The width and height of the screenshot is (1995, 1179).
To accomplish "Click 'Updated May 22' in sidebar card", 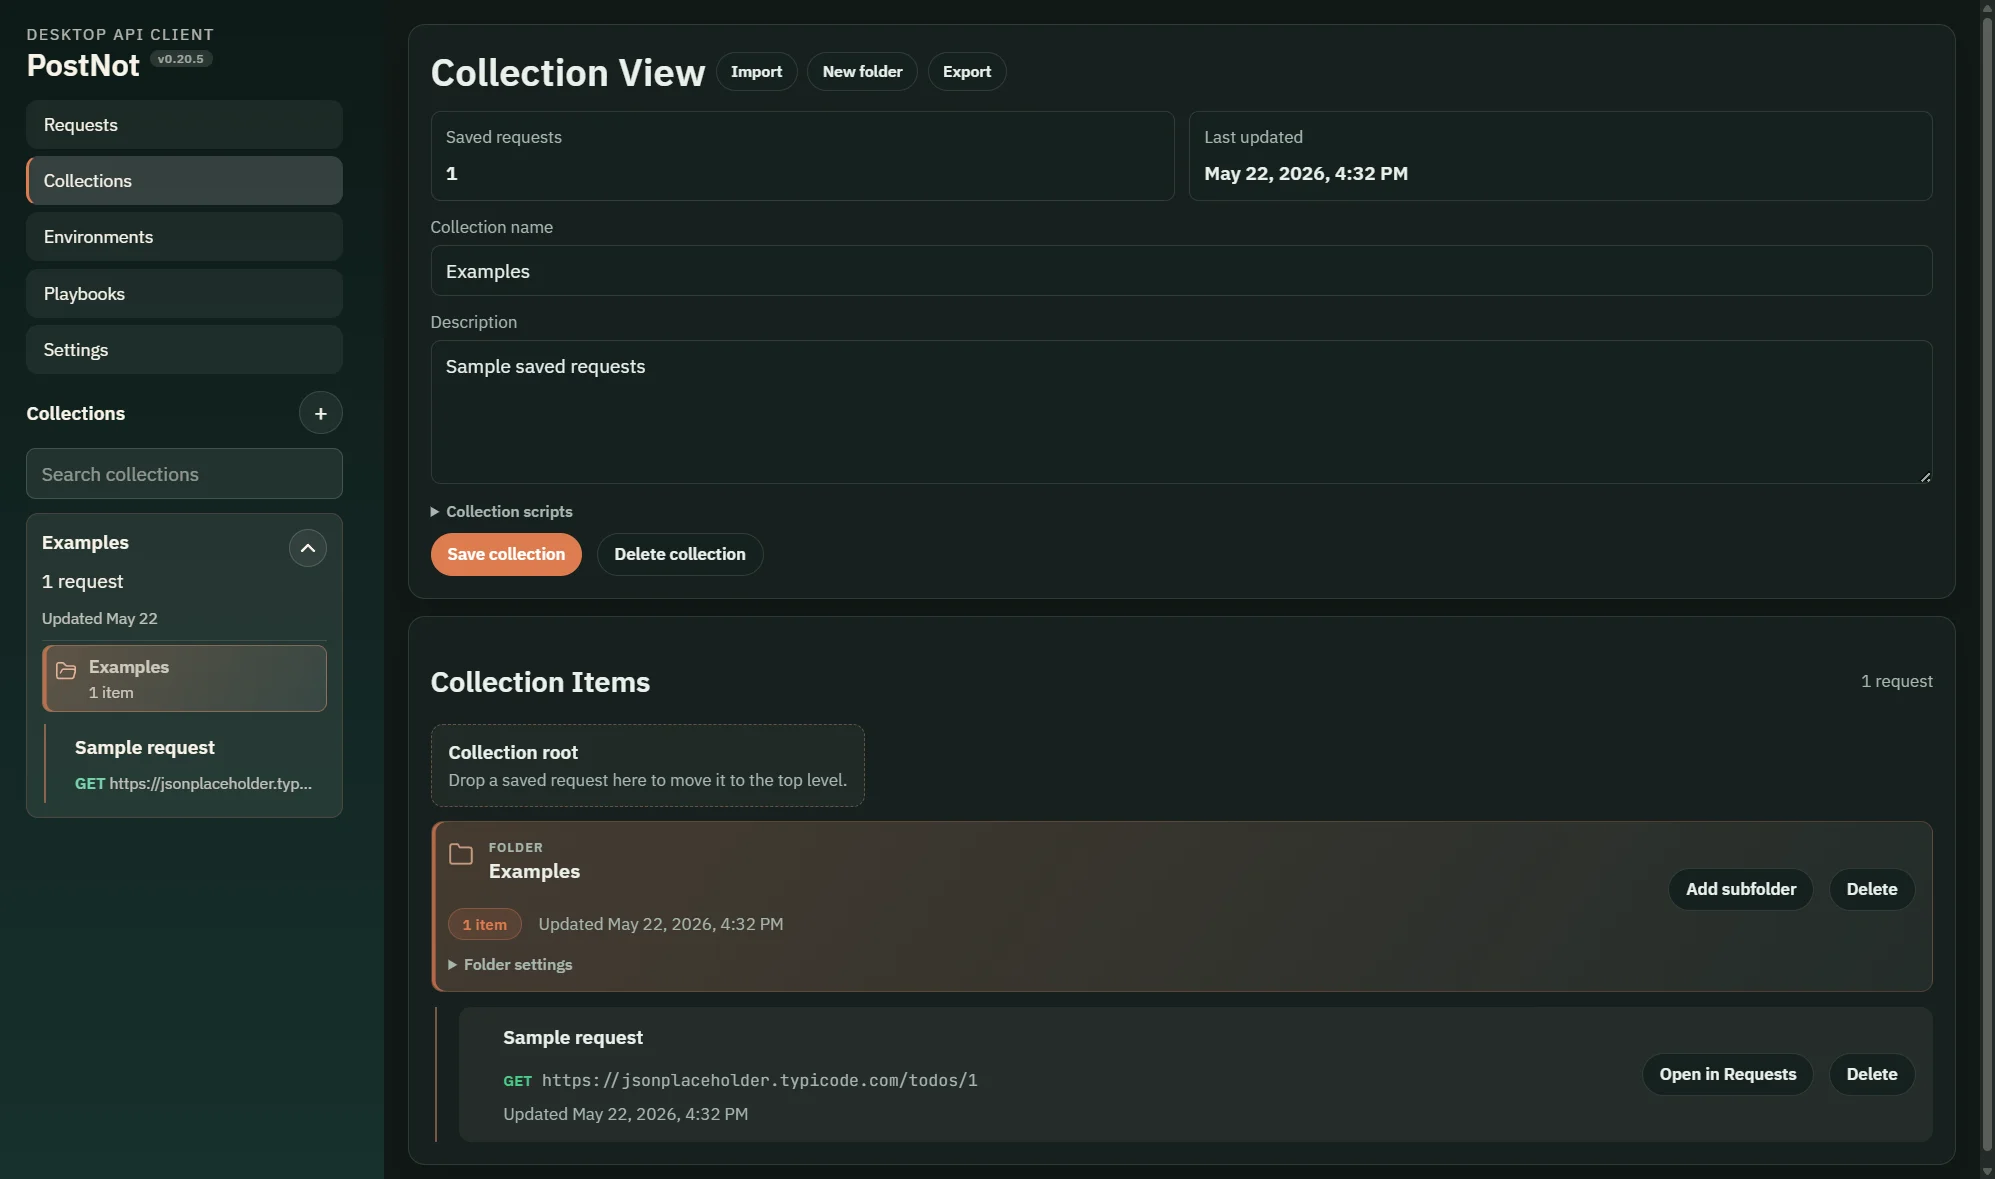I will pyautogui.click(x=100, y=619).
